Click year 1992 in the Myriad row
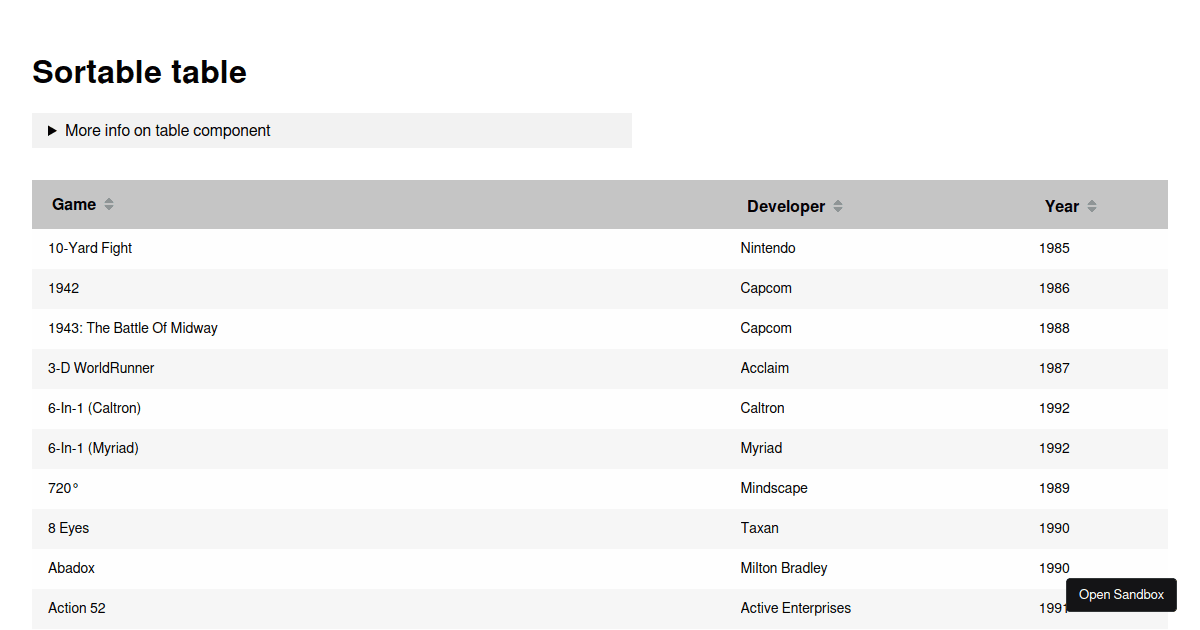Image resolution: width=1200 pixels, height=630 pixels. (1054, 448)
